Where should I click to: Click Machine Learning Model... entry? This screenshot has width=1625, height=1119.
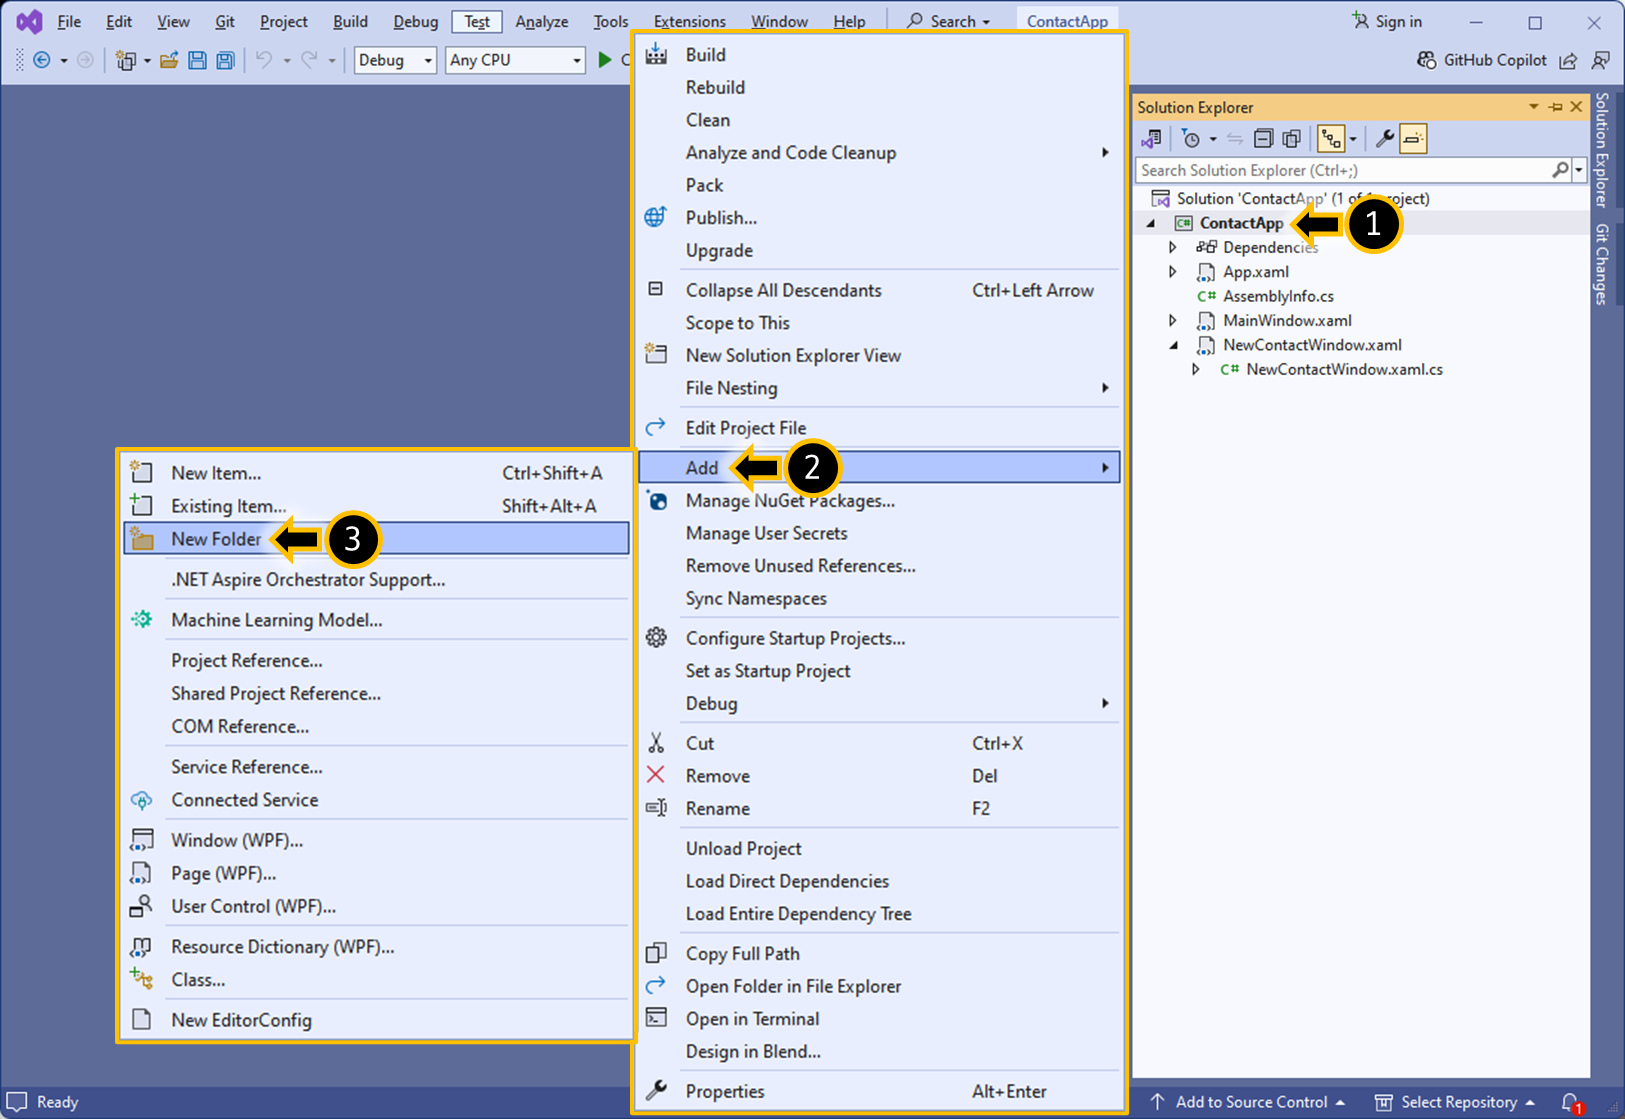click(x=376, y=620)
